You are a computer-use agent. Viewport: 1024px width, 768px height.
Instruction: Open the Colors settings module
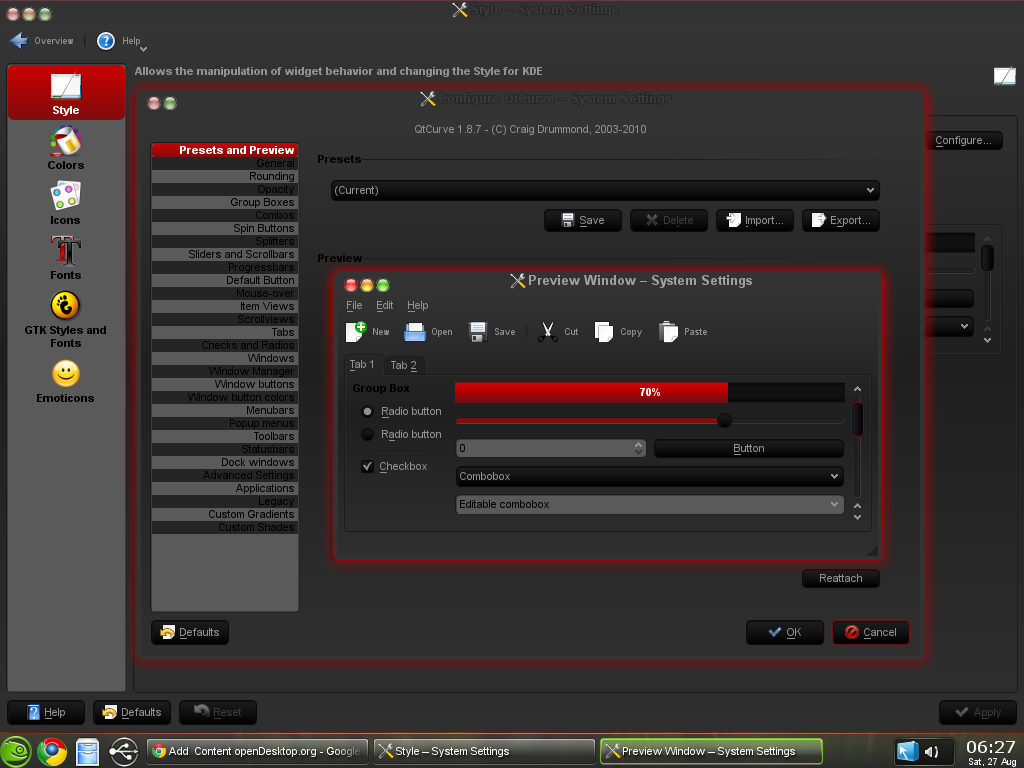(x=66, y=148)
